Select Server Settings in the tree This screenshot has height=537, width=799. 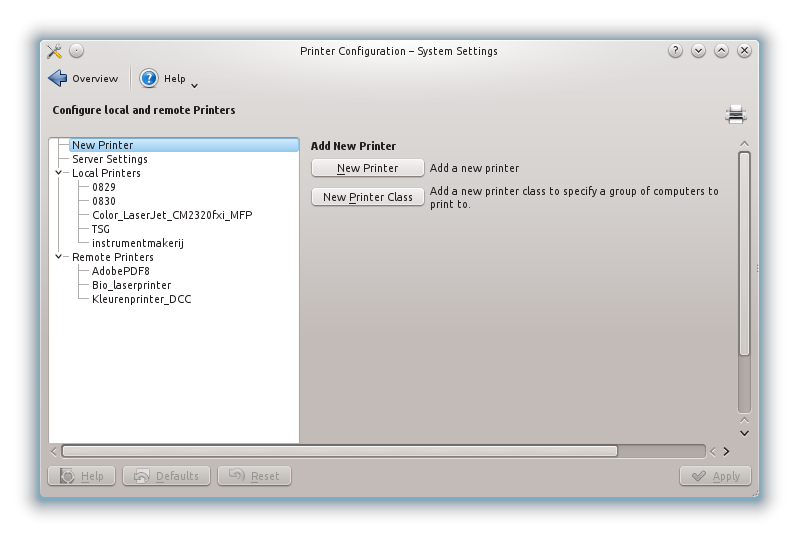(x=110, y=159)
